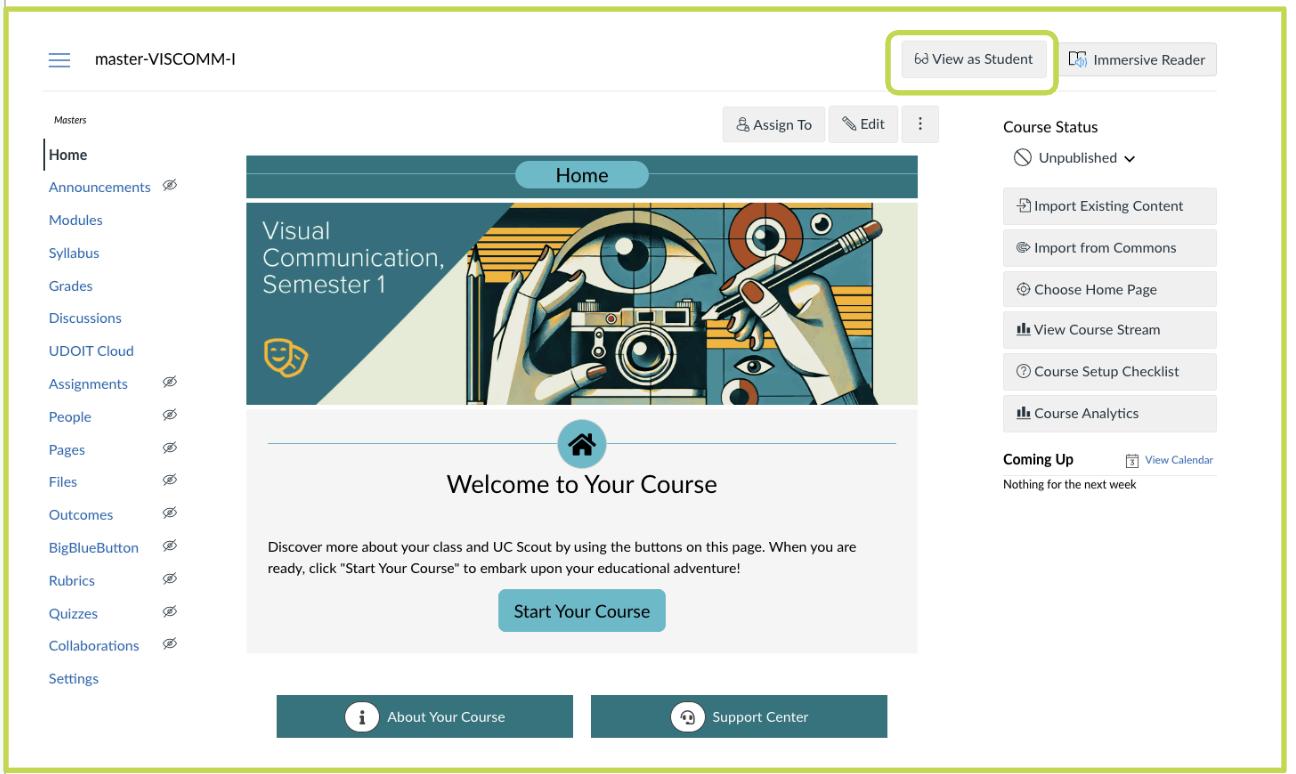This screenshot has height=774, width=1296.
Task: Toggle visibility eye next to Announcements
Action: click(x=170, y=186)
